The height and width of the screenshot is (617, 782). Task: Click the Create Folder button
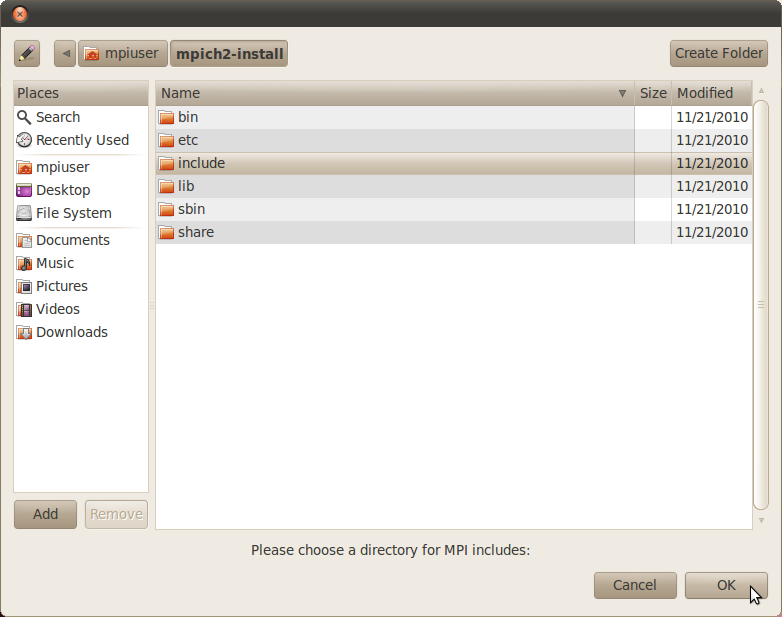[719, 53]
